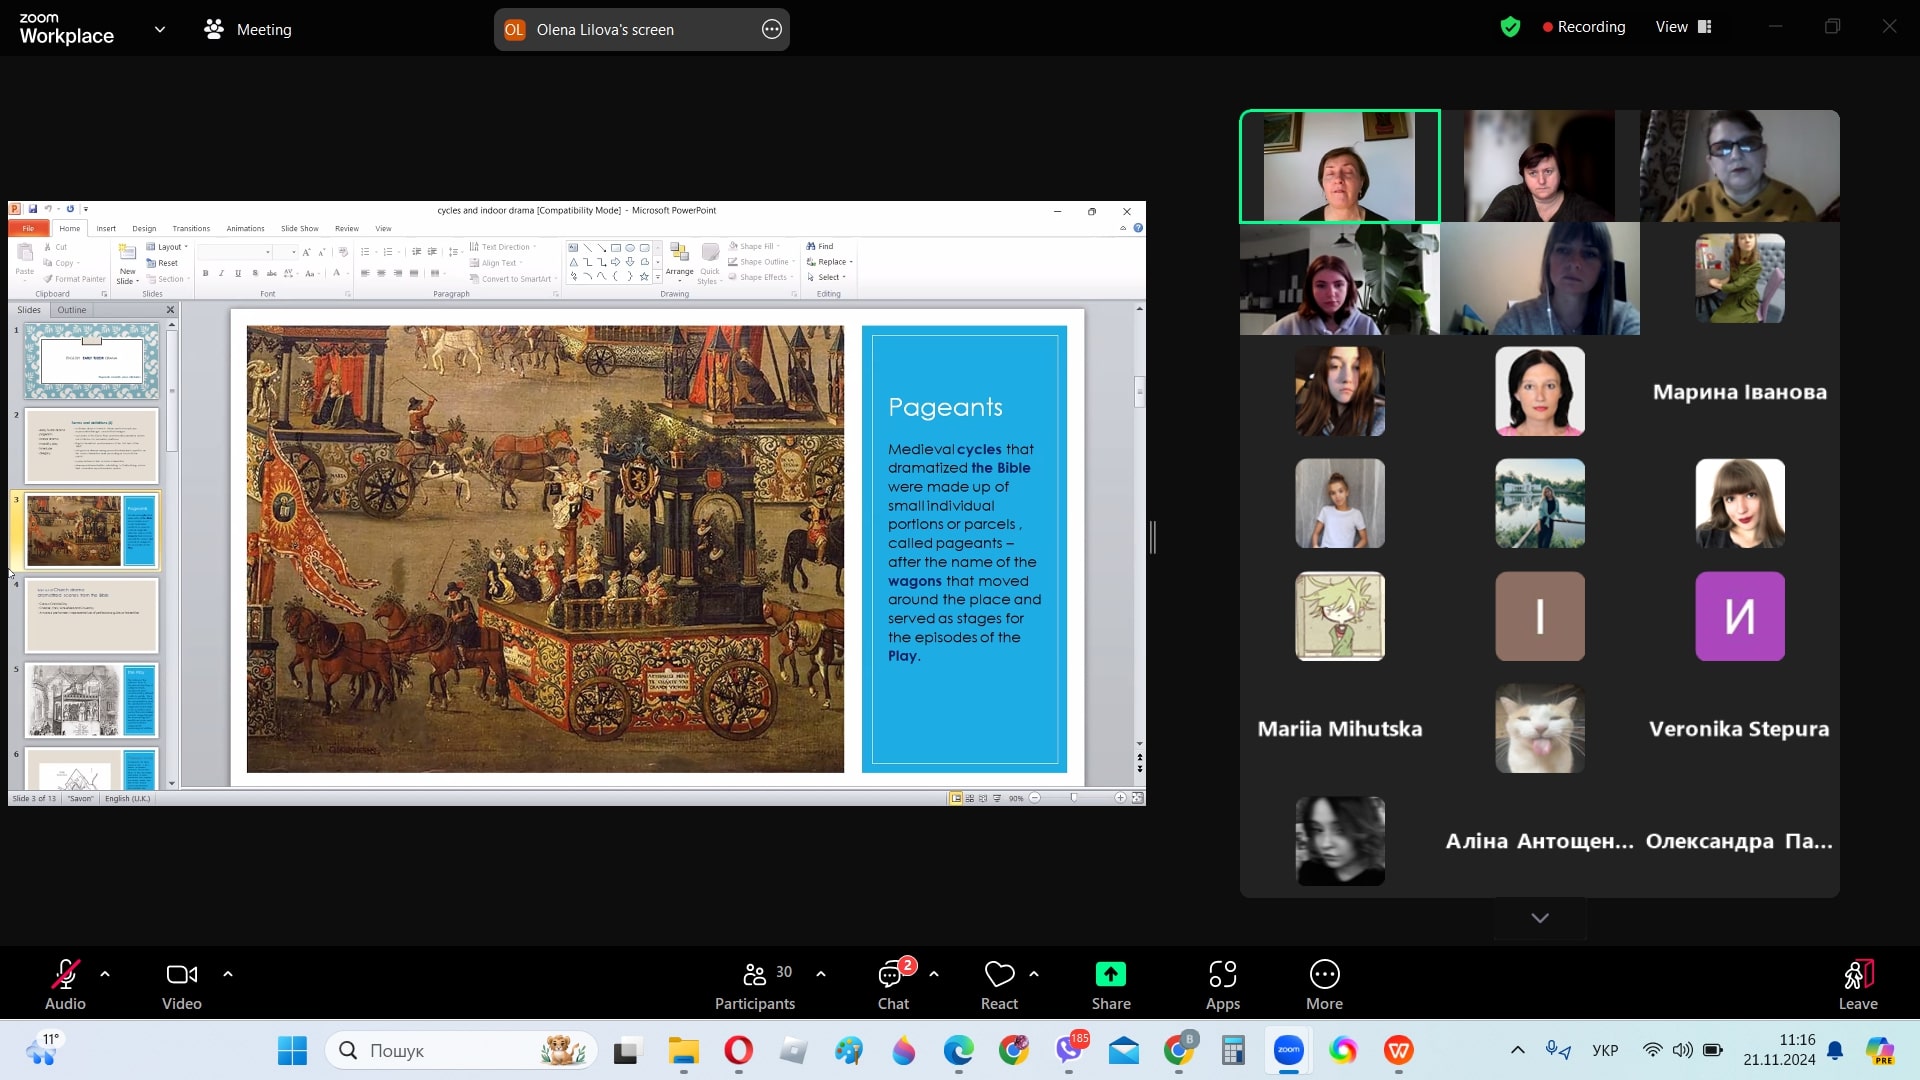
Task: Click the Recording indicator
Action: pos(1584,27)
